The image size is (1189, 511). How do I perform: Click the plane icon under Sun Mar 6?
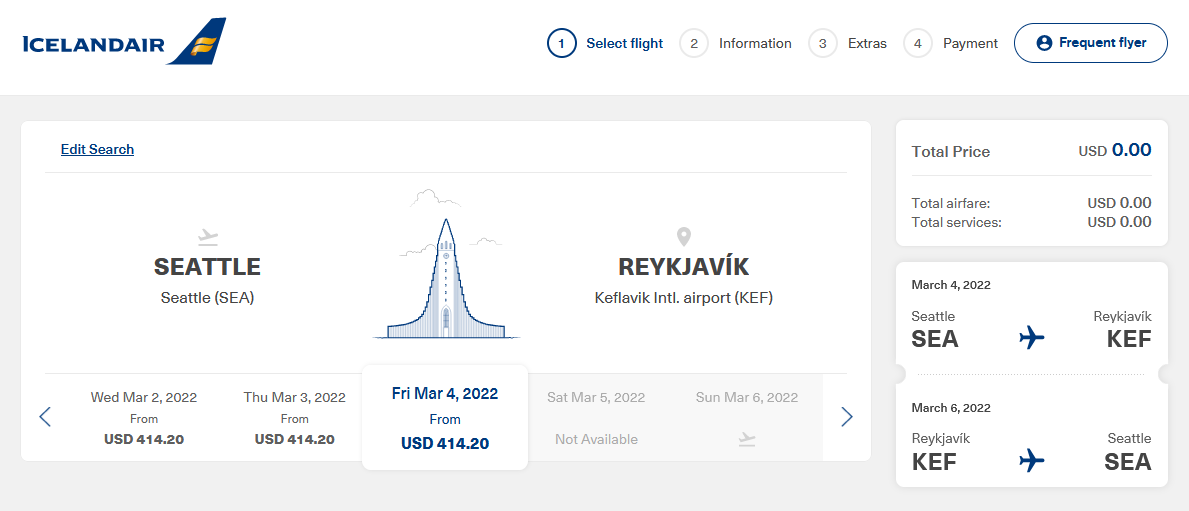(x=747, y=439)
